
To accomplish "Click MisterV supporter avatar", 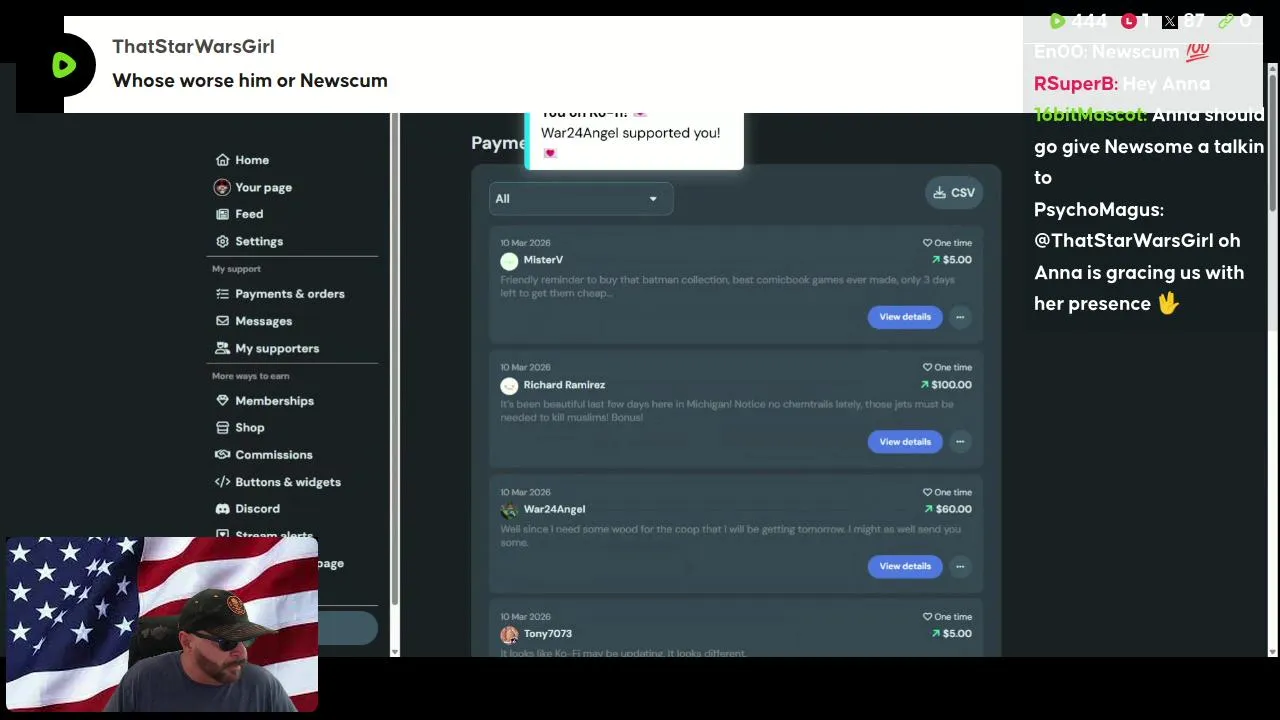I will (509, 261).
